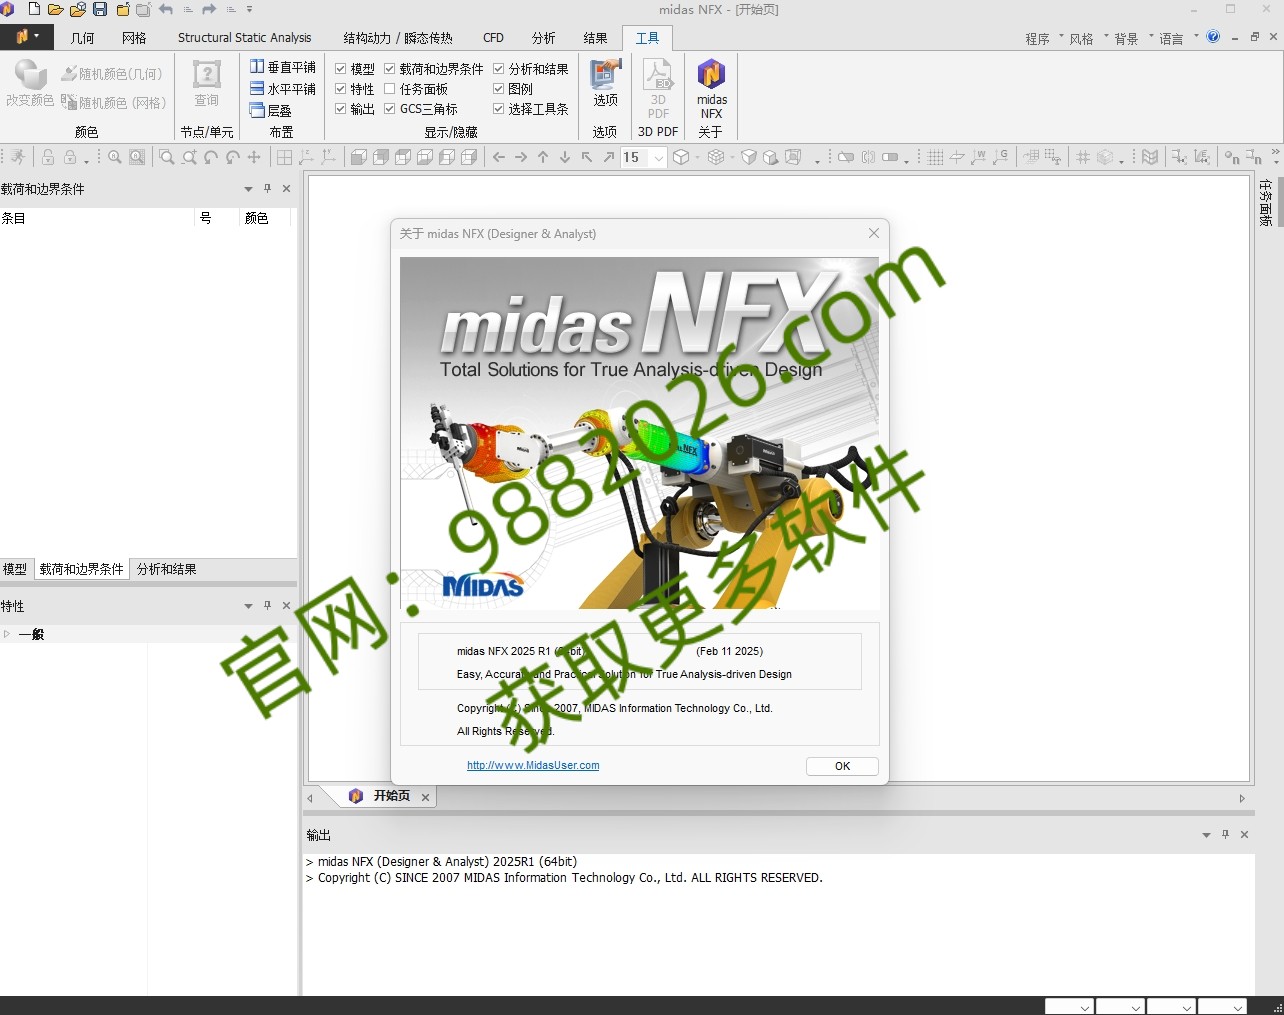The height and width of the screenshot is (1015, 1284).
Task: Click the midas NFX 关于 icon
Action: [711, 88]
